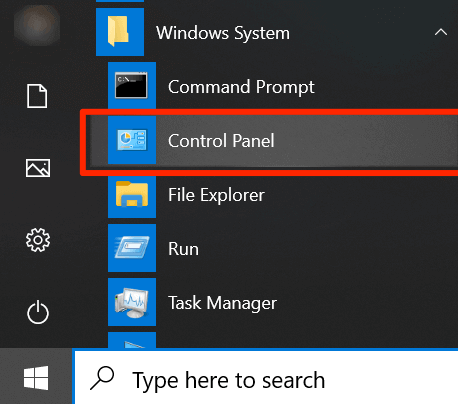Image resolution: width=458 pixels, height=404 pixels.
Task: Click the user account avatar
Action: coord(37,24)
